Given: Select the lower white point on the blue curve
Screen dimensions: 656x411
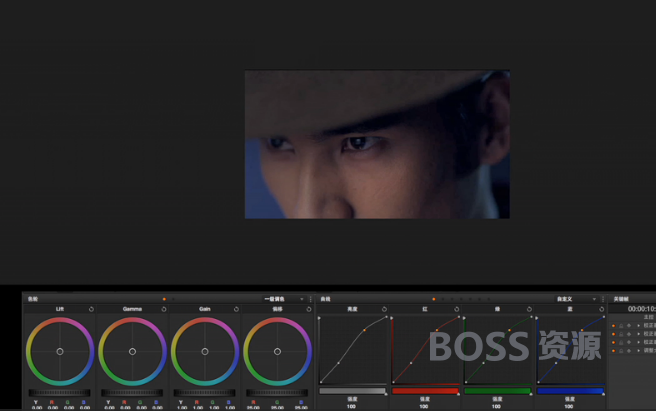Looking at the screenshot, I should pyautogui.click(x=556, y=363).
